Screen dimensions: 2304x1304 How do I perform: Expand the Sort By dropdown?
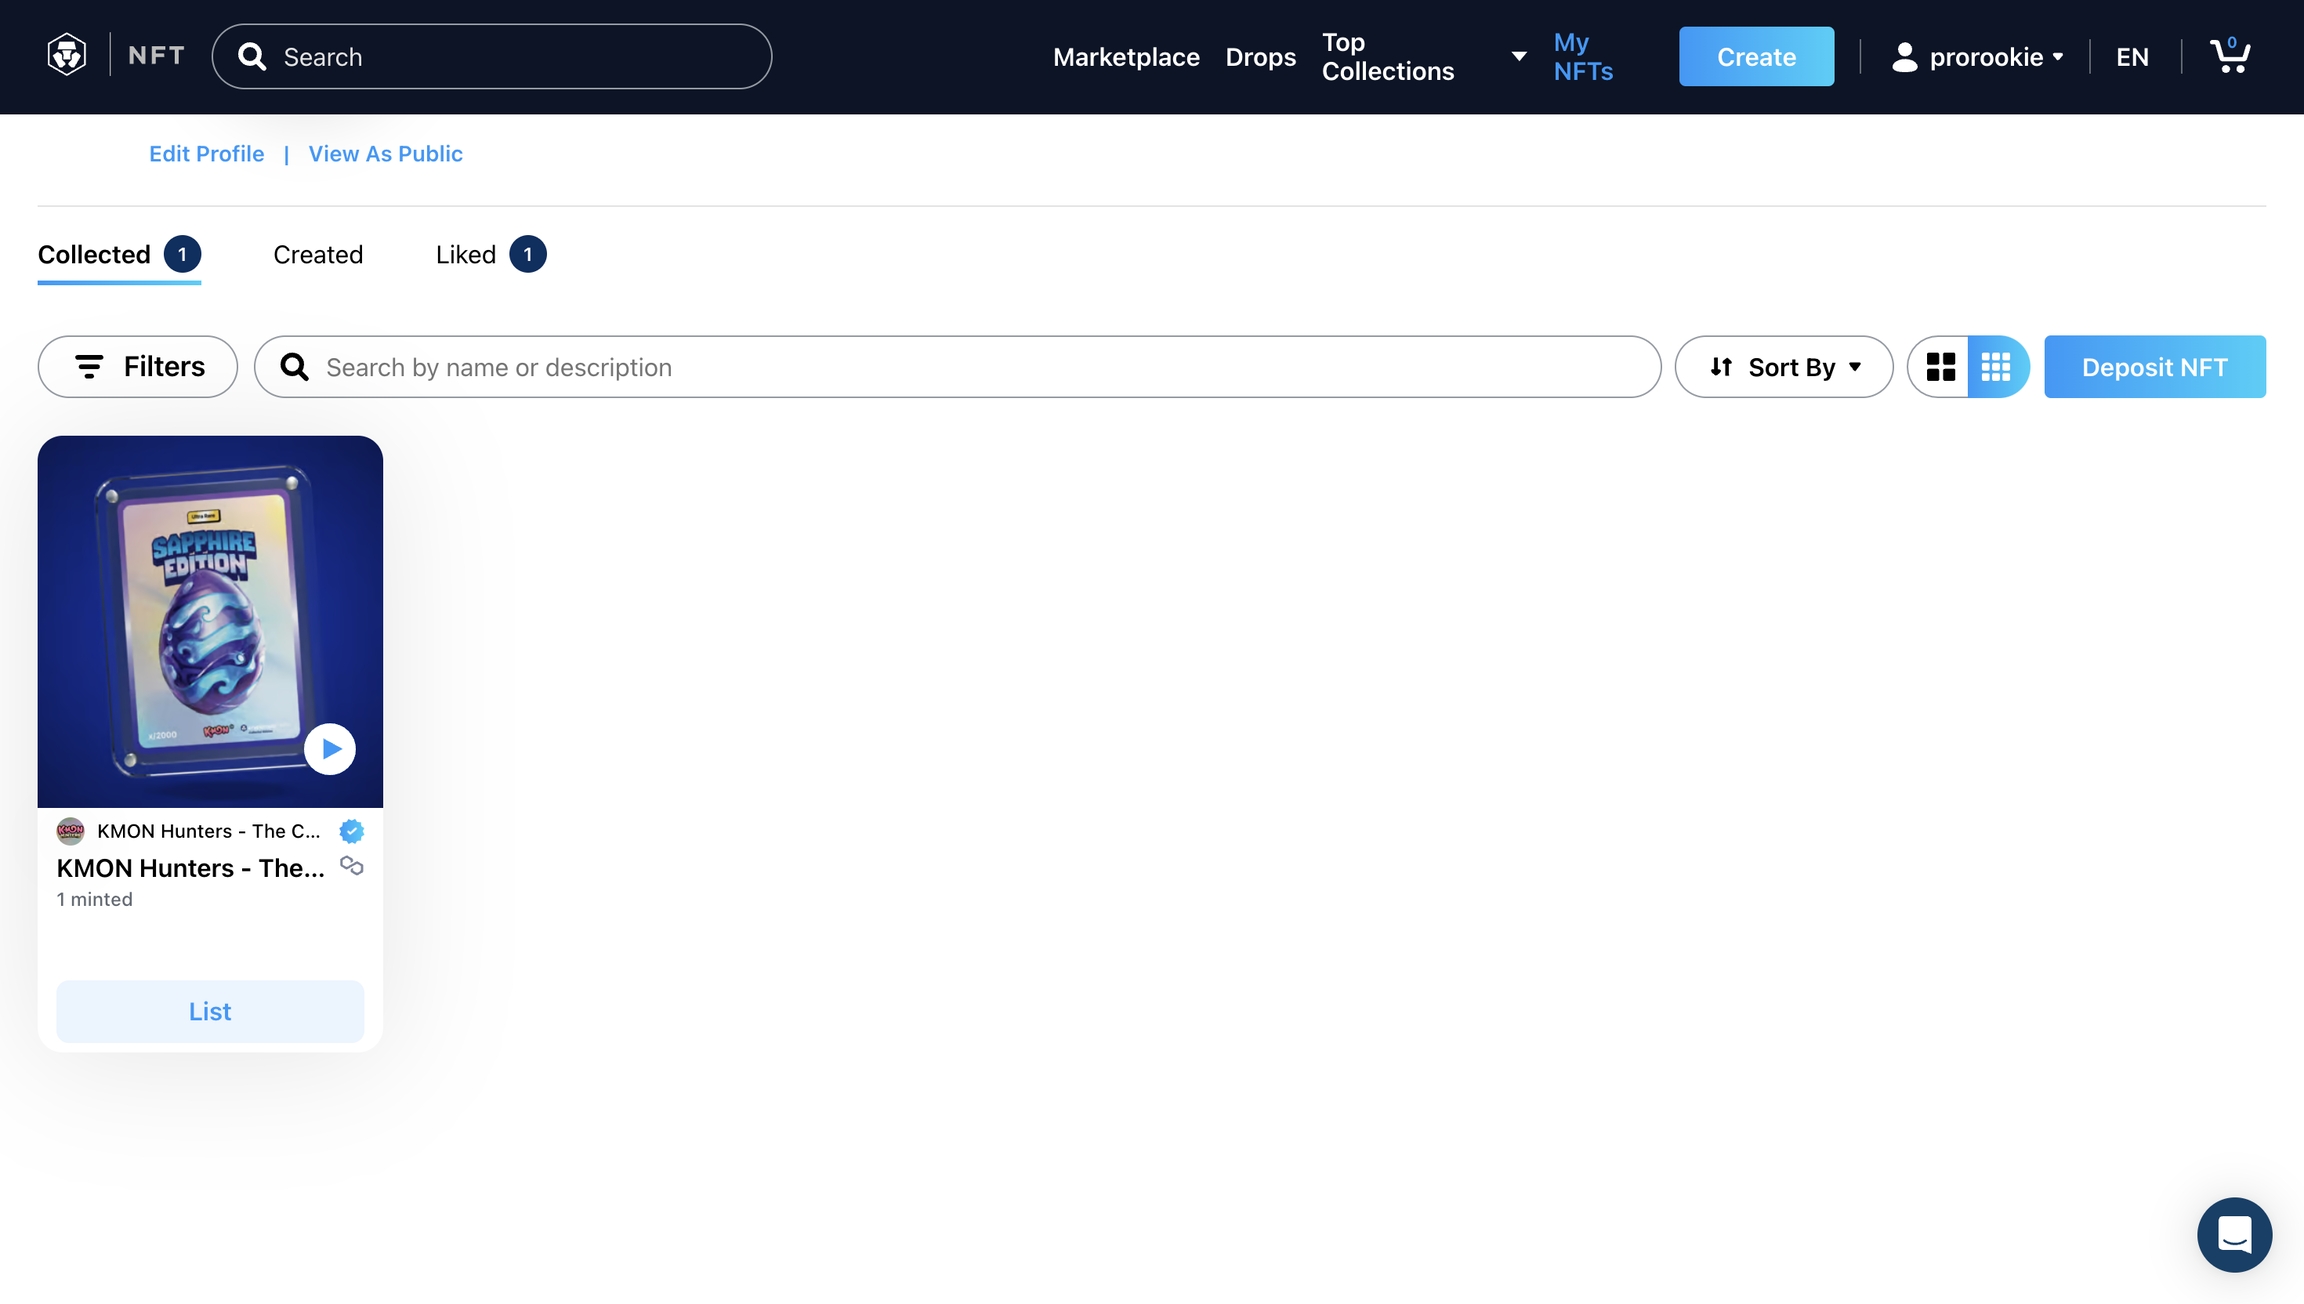[1784, 367]
